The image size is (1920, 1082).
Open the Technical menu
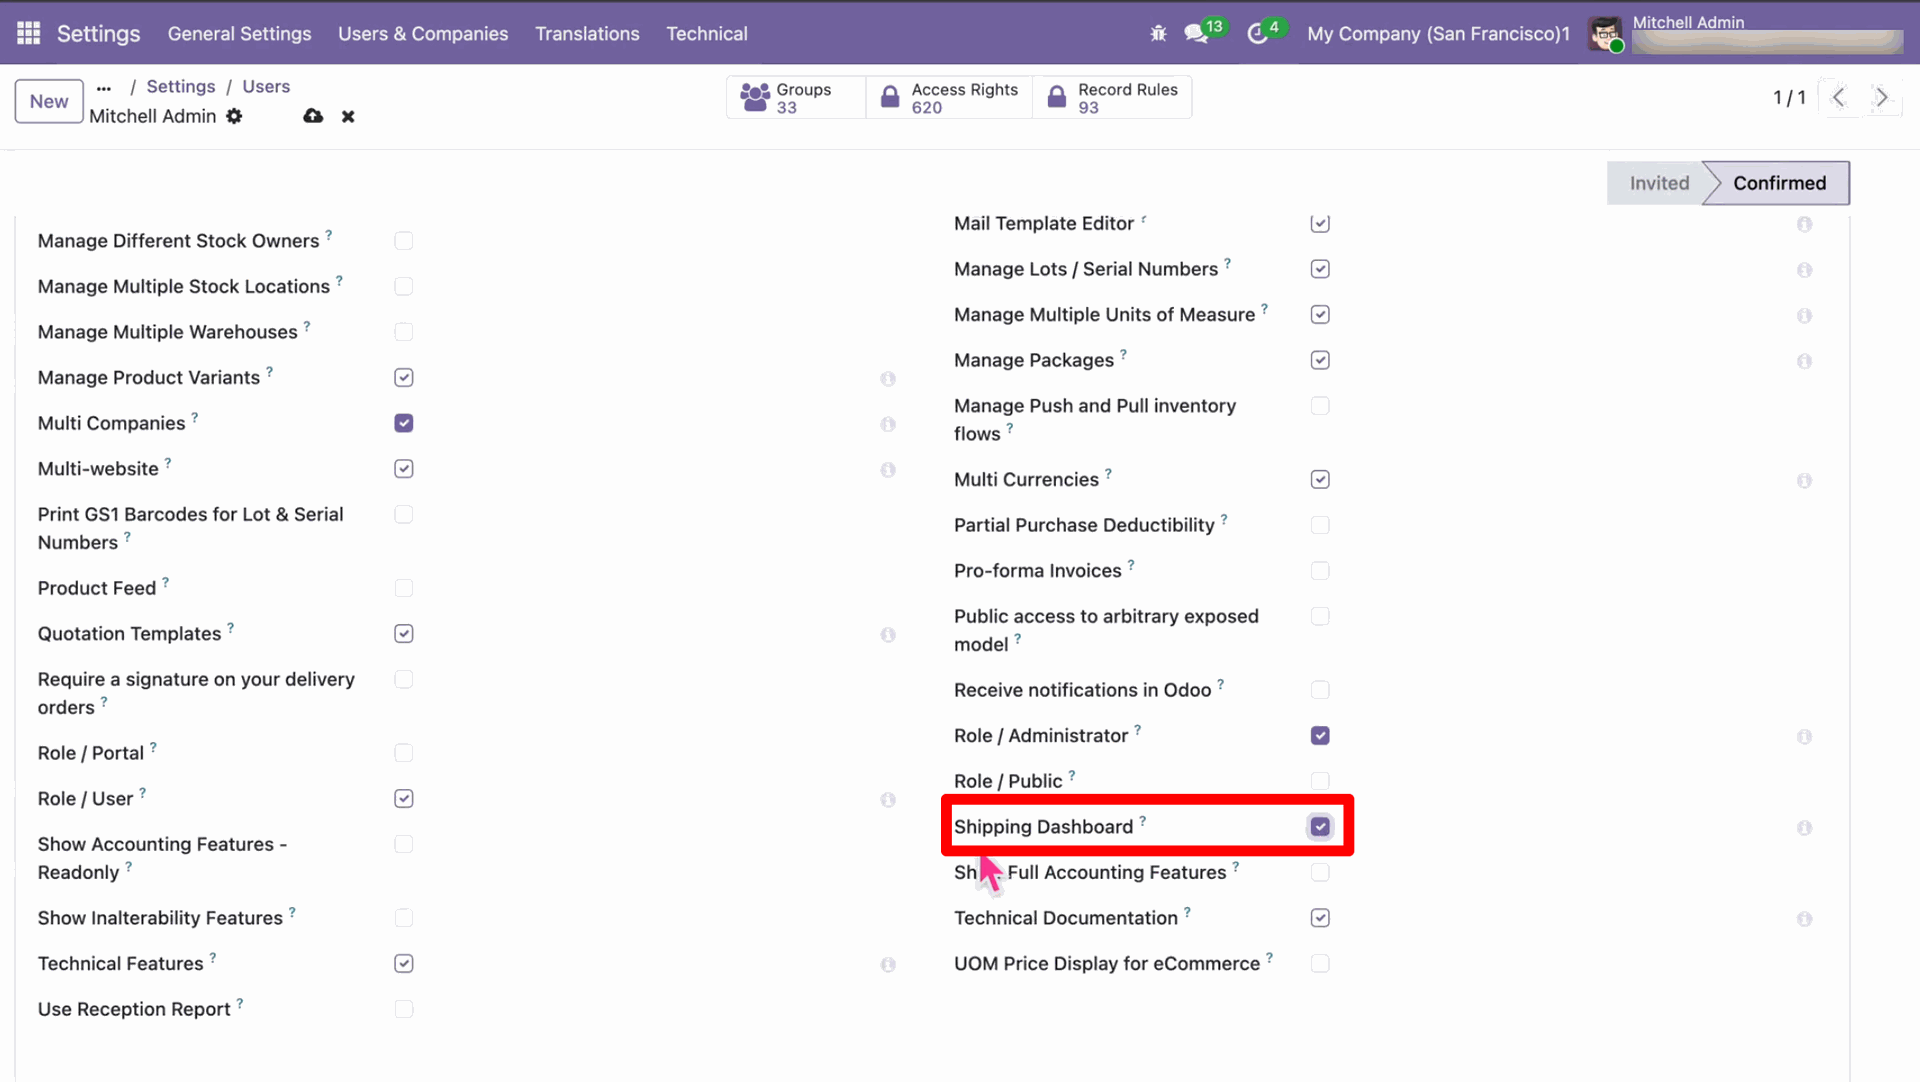(707, 34)
